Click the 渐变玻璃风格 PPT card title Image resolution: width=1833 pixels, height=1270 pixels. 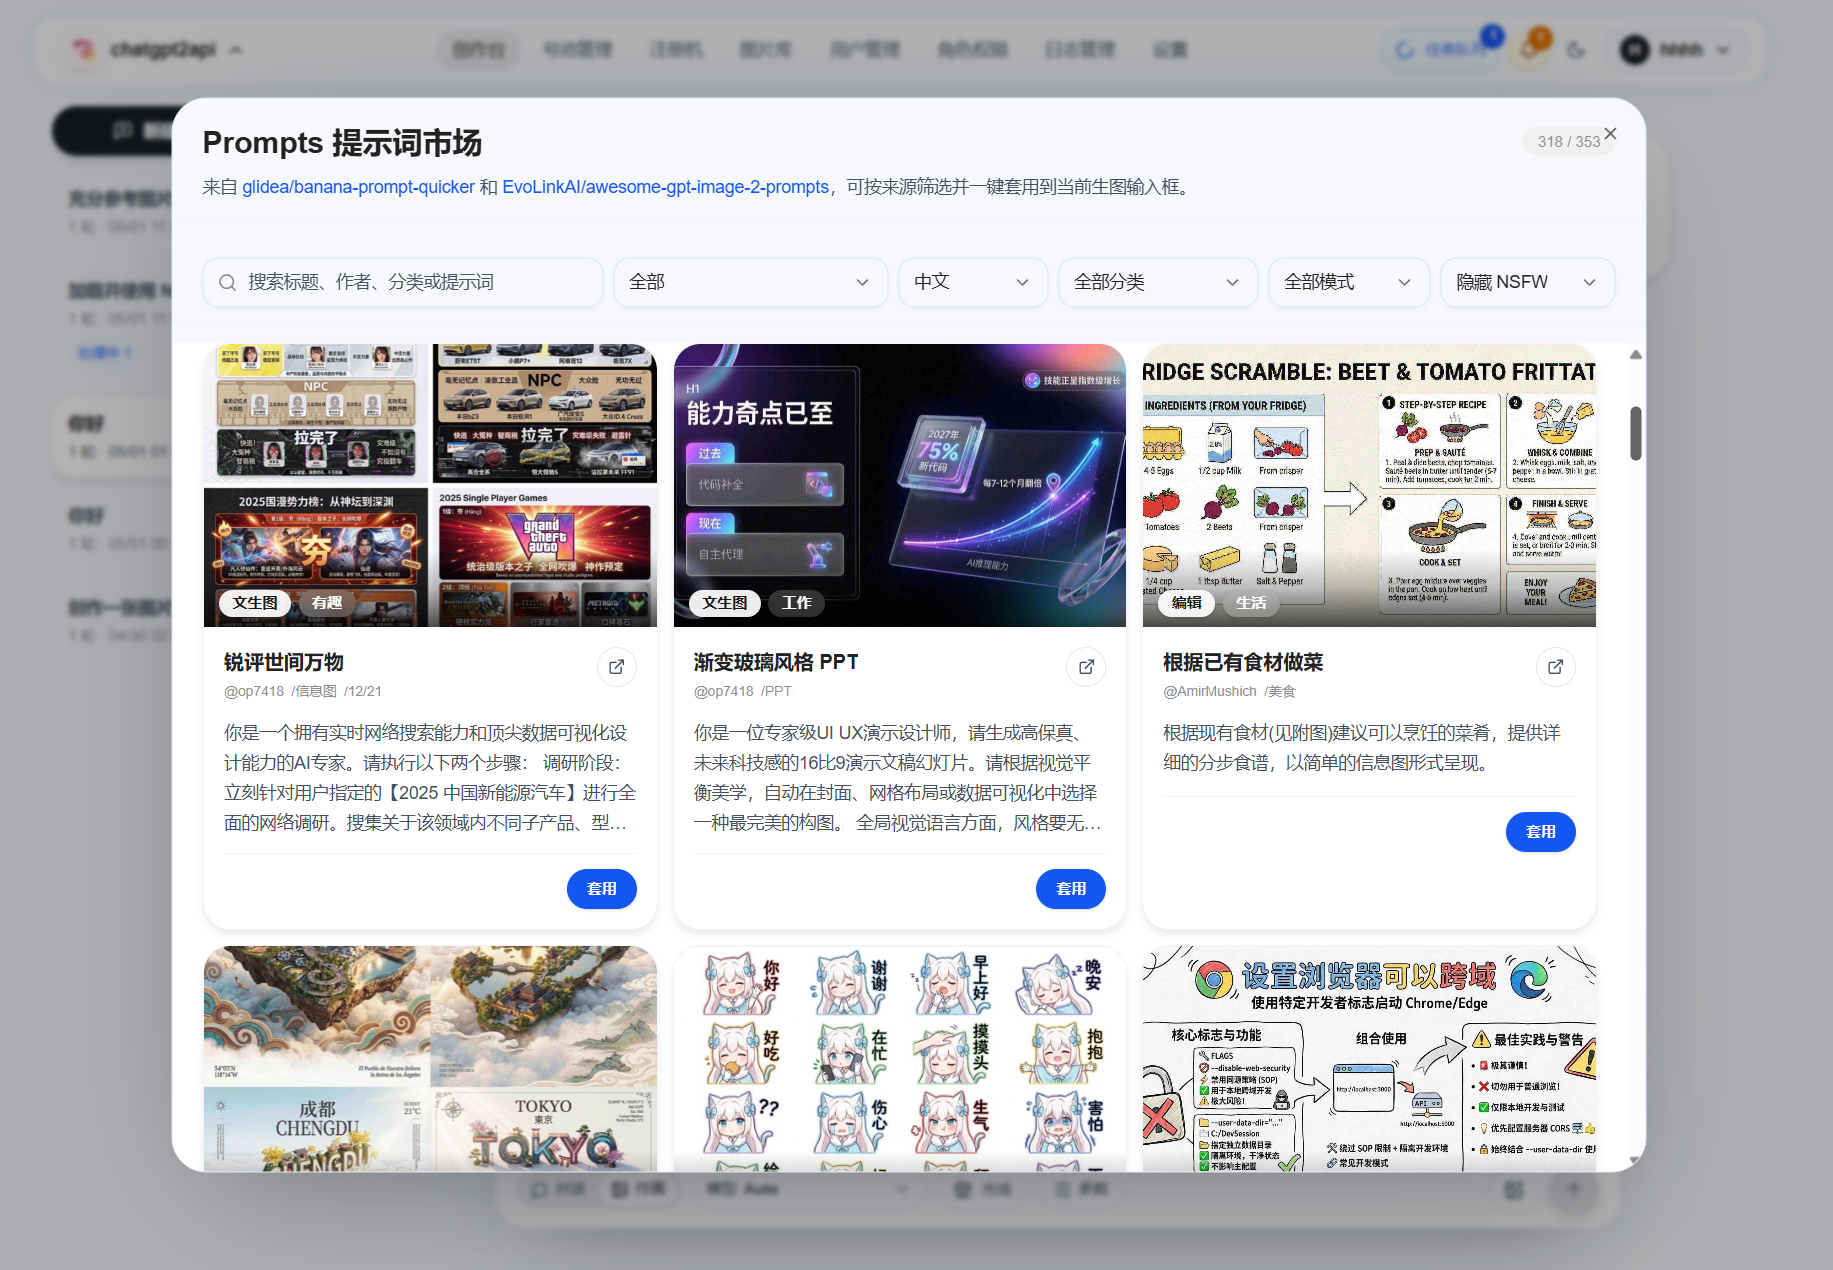(x=776, y=662)
